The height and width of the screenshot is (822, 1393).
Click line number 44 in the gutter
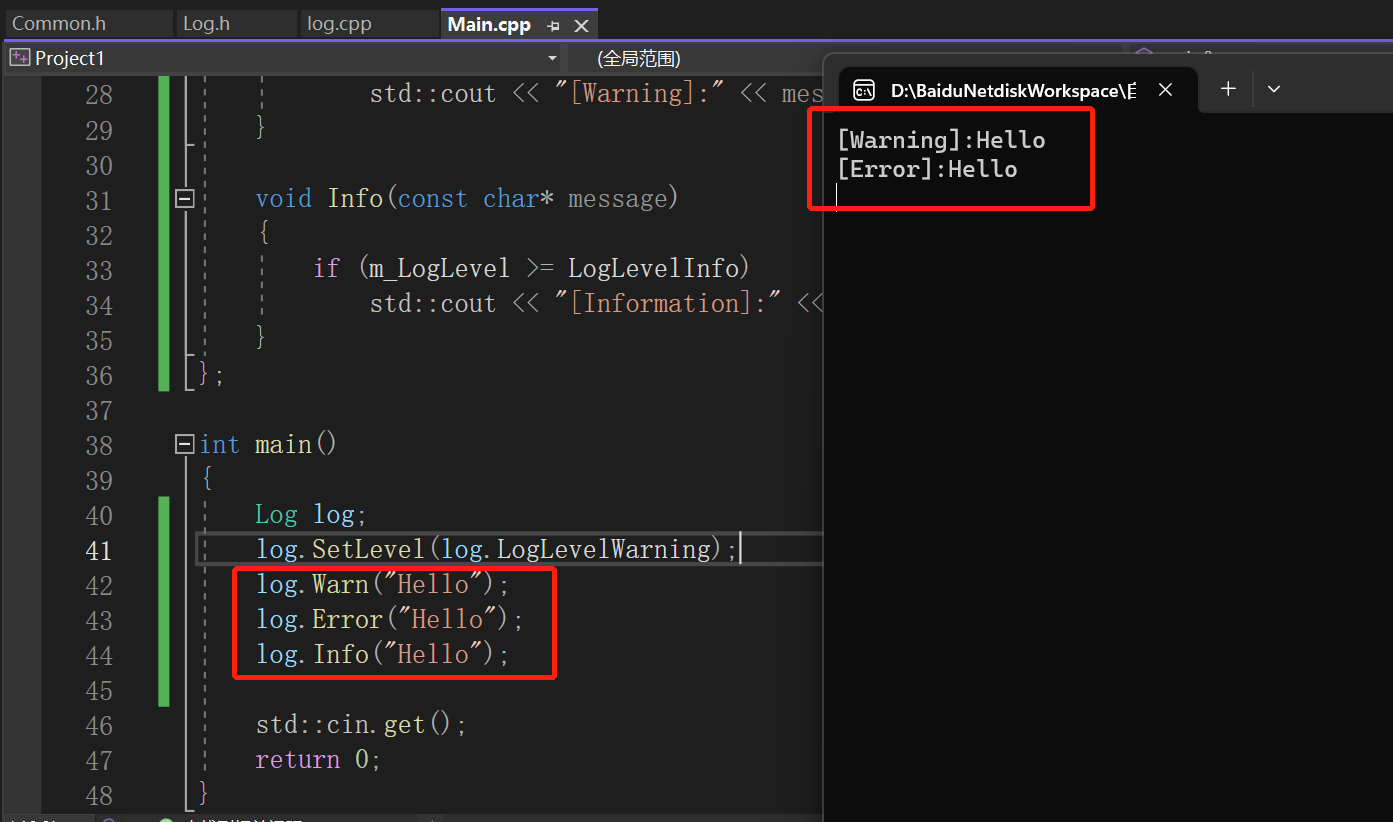click(99, 655)
